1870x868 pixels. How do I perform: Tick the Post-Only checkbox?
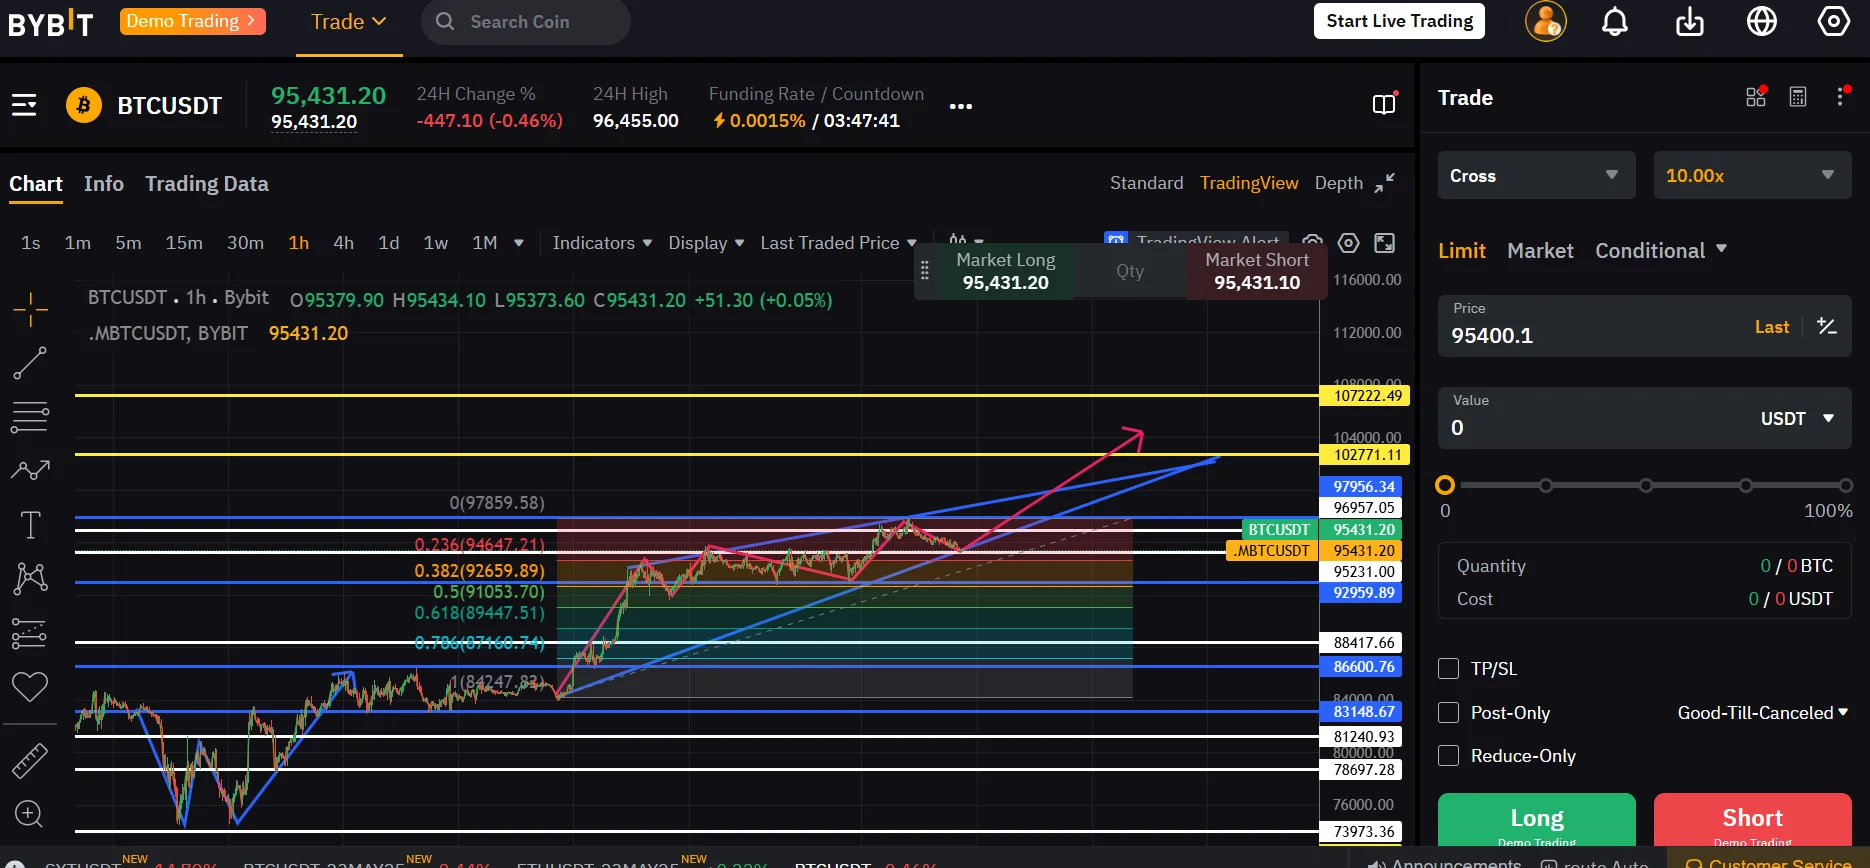(1448, 713)
